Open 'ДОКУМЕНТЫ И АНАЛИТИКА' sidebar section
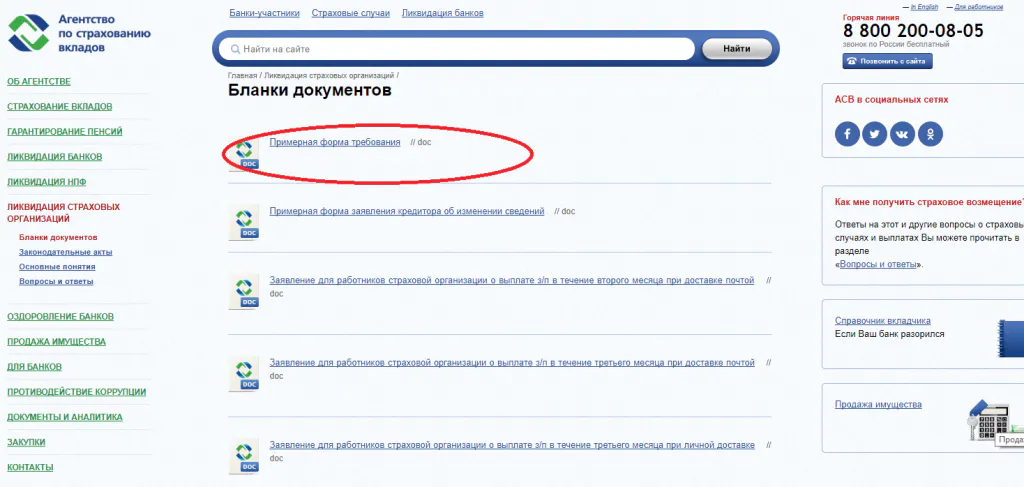 [x=65, y=417]
